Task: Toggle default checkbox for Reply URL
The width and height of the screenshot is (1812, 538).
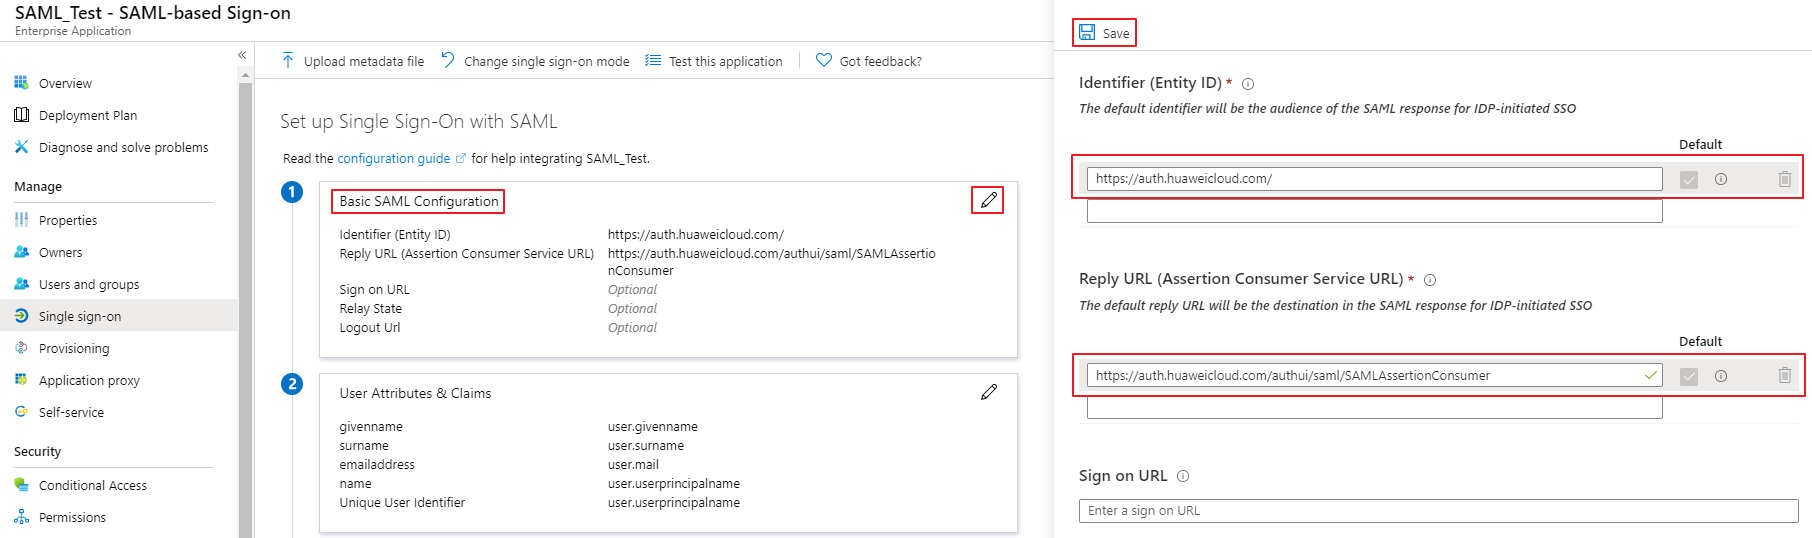Action: 1689,377
